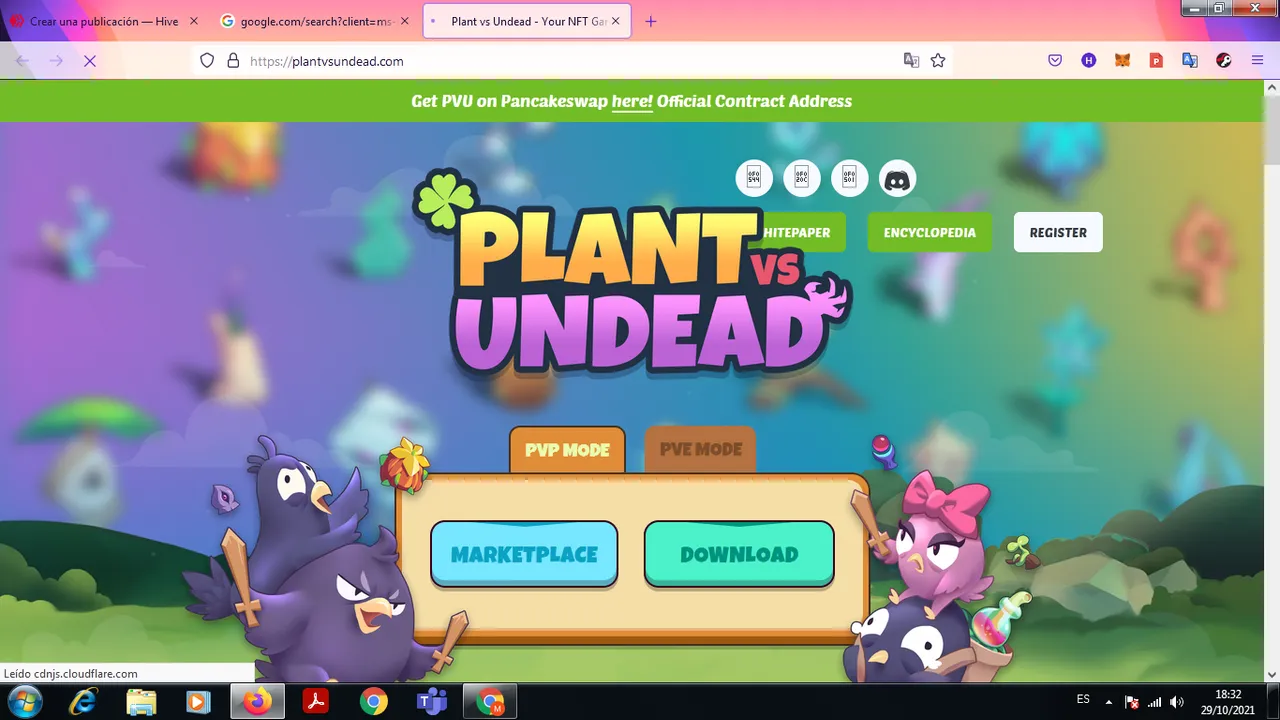The image size is (1280, 720).
Task: Close the google.com search tab
Action: 405,21
